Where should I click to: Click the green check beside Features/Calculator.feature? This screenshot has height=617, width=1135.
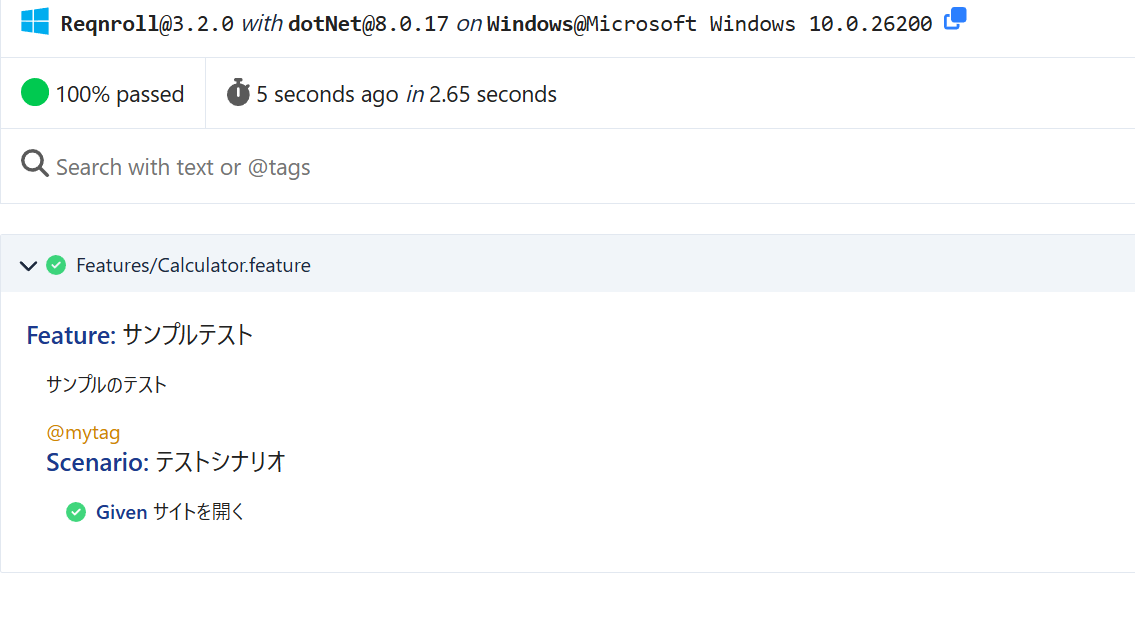point(56,265)
